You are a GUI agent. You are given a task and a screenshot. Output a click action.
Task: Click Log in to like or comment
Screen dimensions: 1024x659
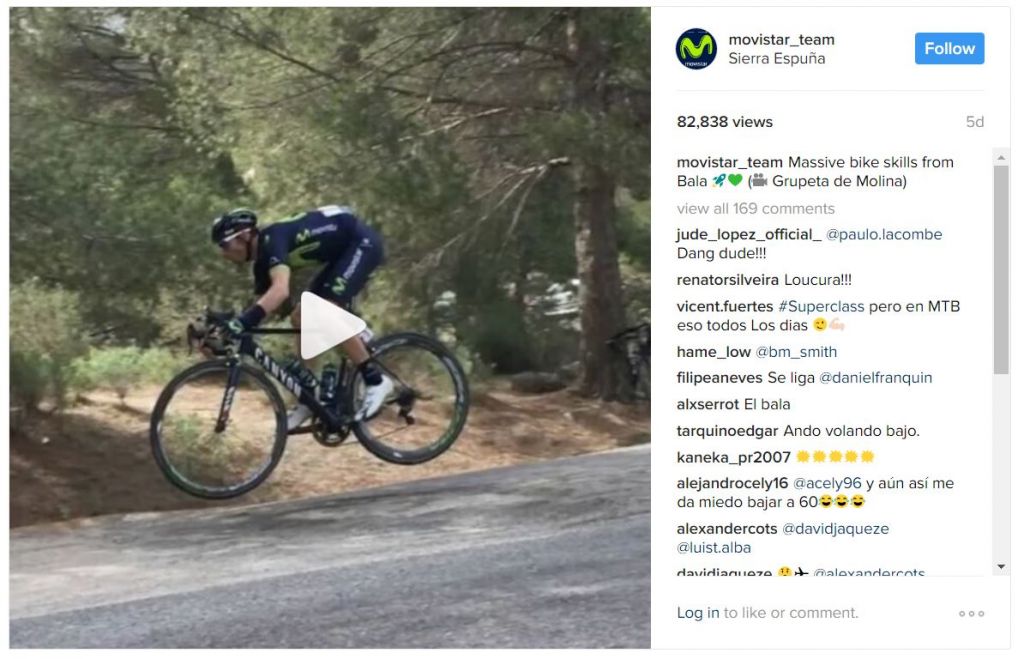697,613
